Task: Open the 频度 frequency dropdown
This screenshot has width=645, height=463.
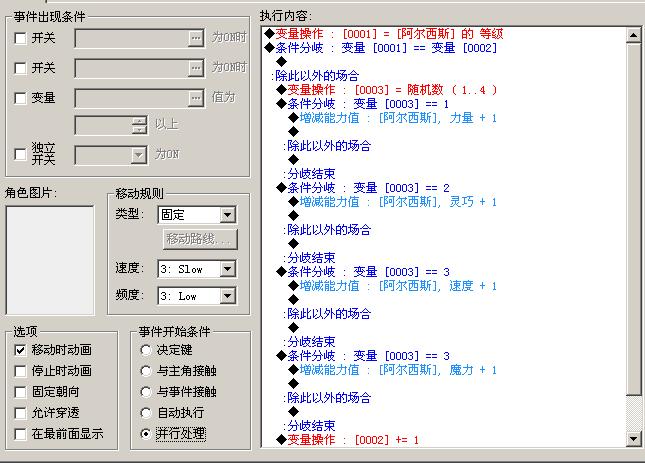Action: (227, 296)
